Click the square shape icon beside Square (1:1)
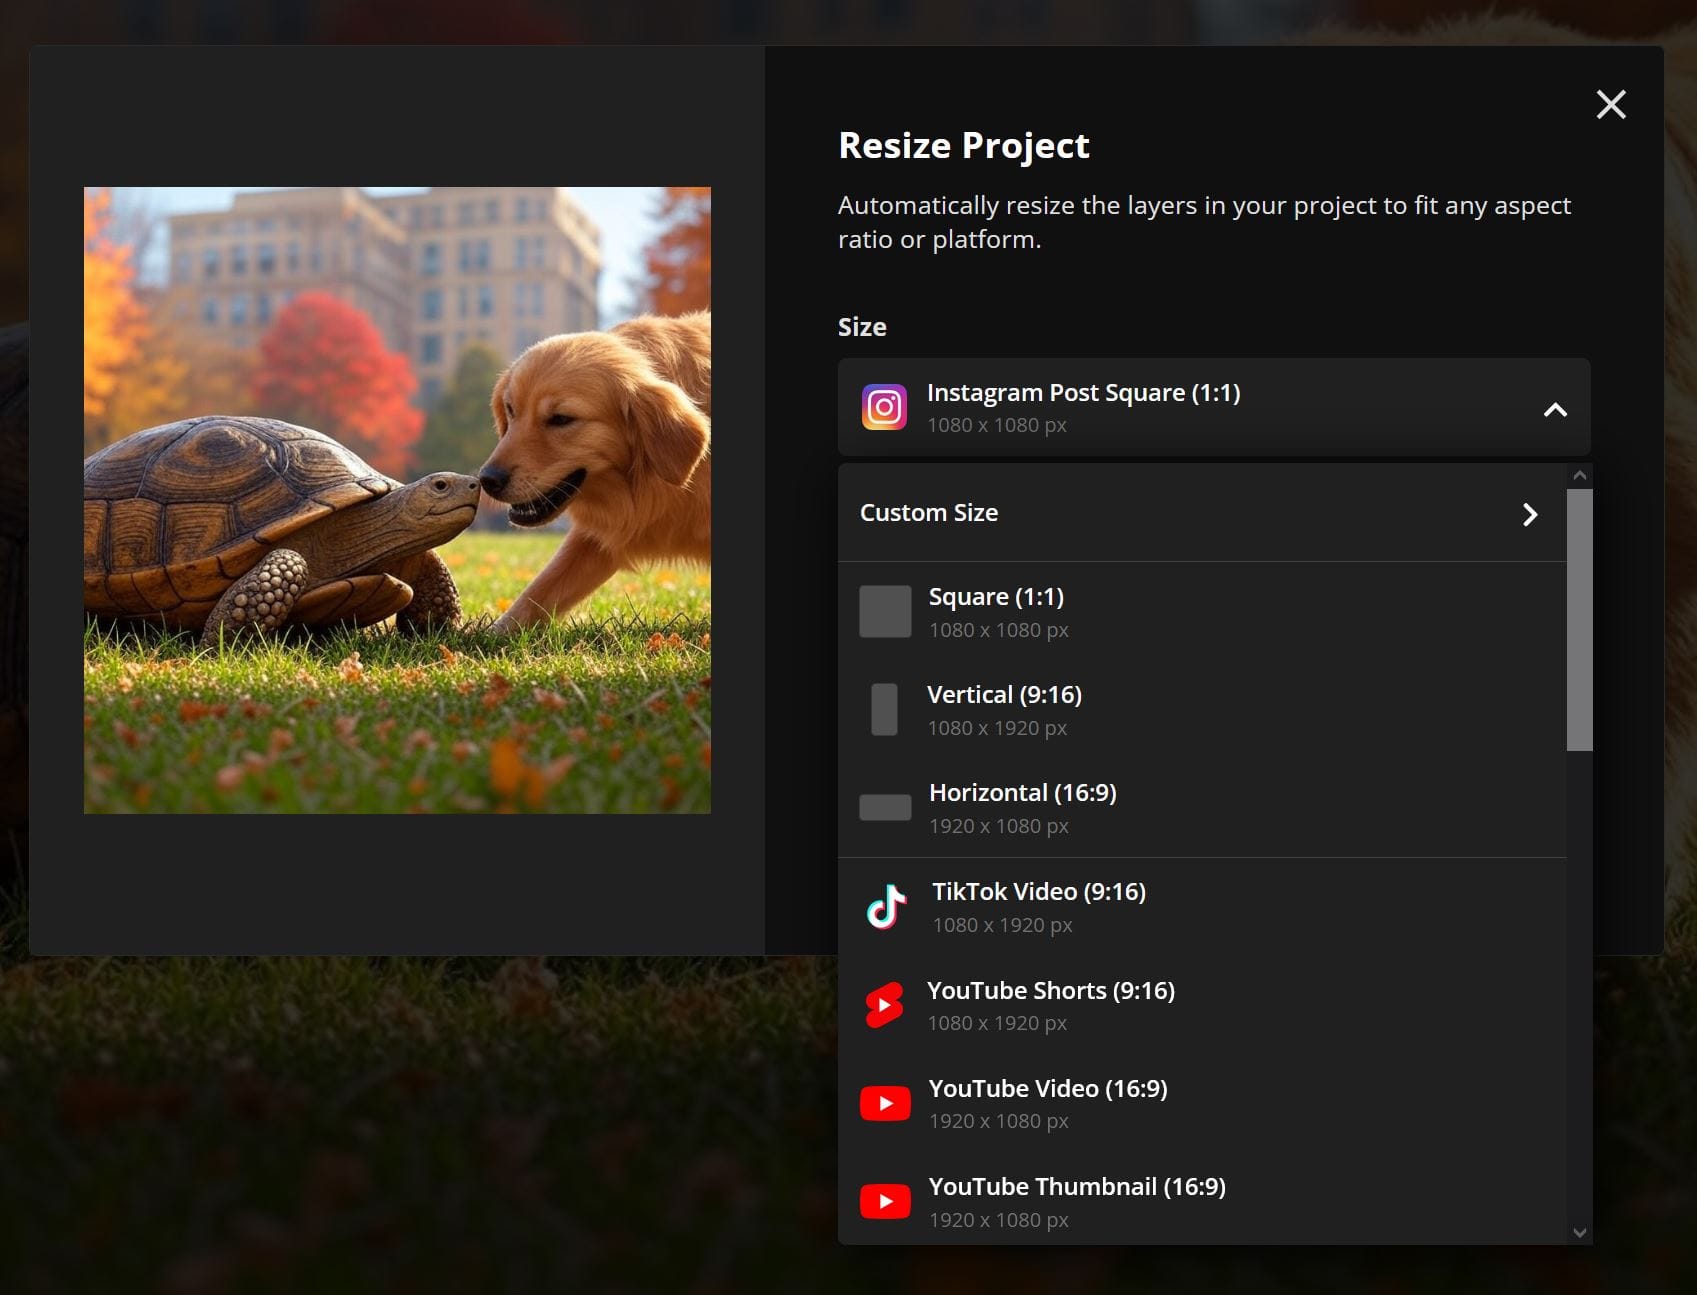Viewport: 1697px width, 1295px height. (885, 610)
